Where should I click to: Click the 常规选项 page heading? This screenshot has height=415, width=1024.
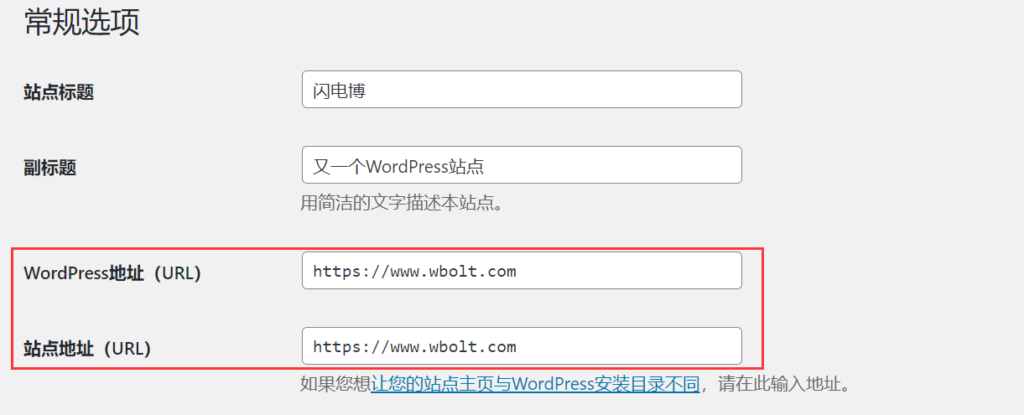tap(82, 22)
